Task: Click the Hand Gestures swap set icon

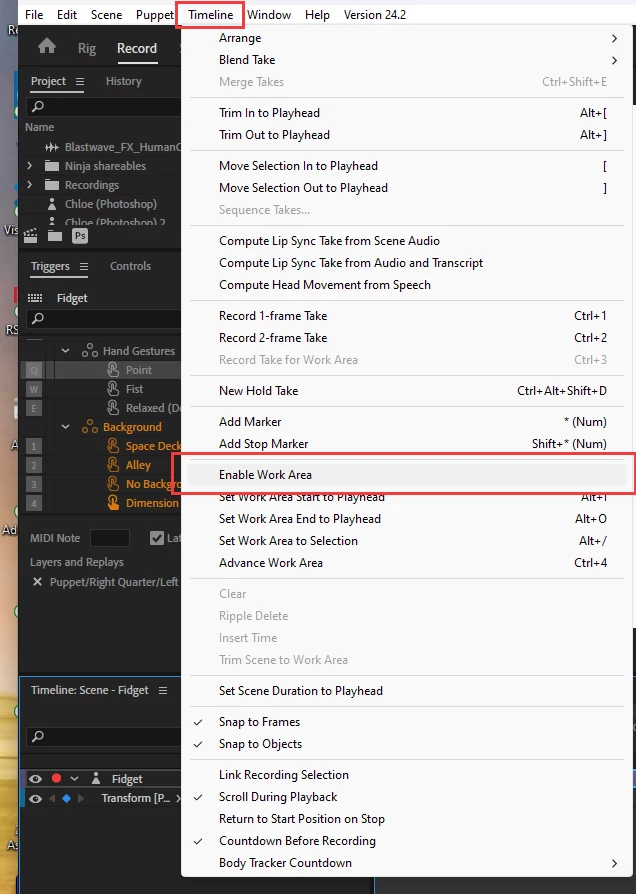Action: (x=90, y=351)
